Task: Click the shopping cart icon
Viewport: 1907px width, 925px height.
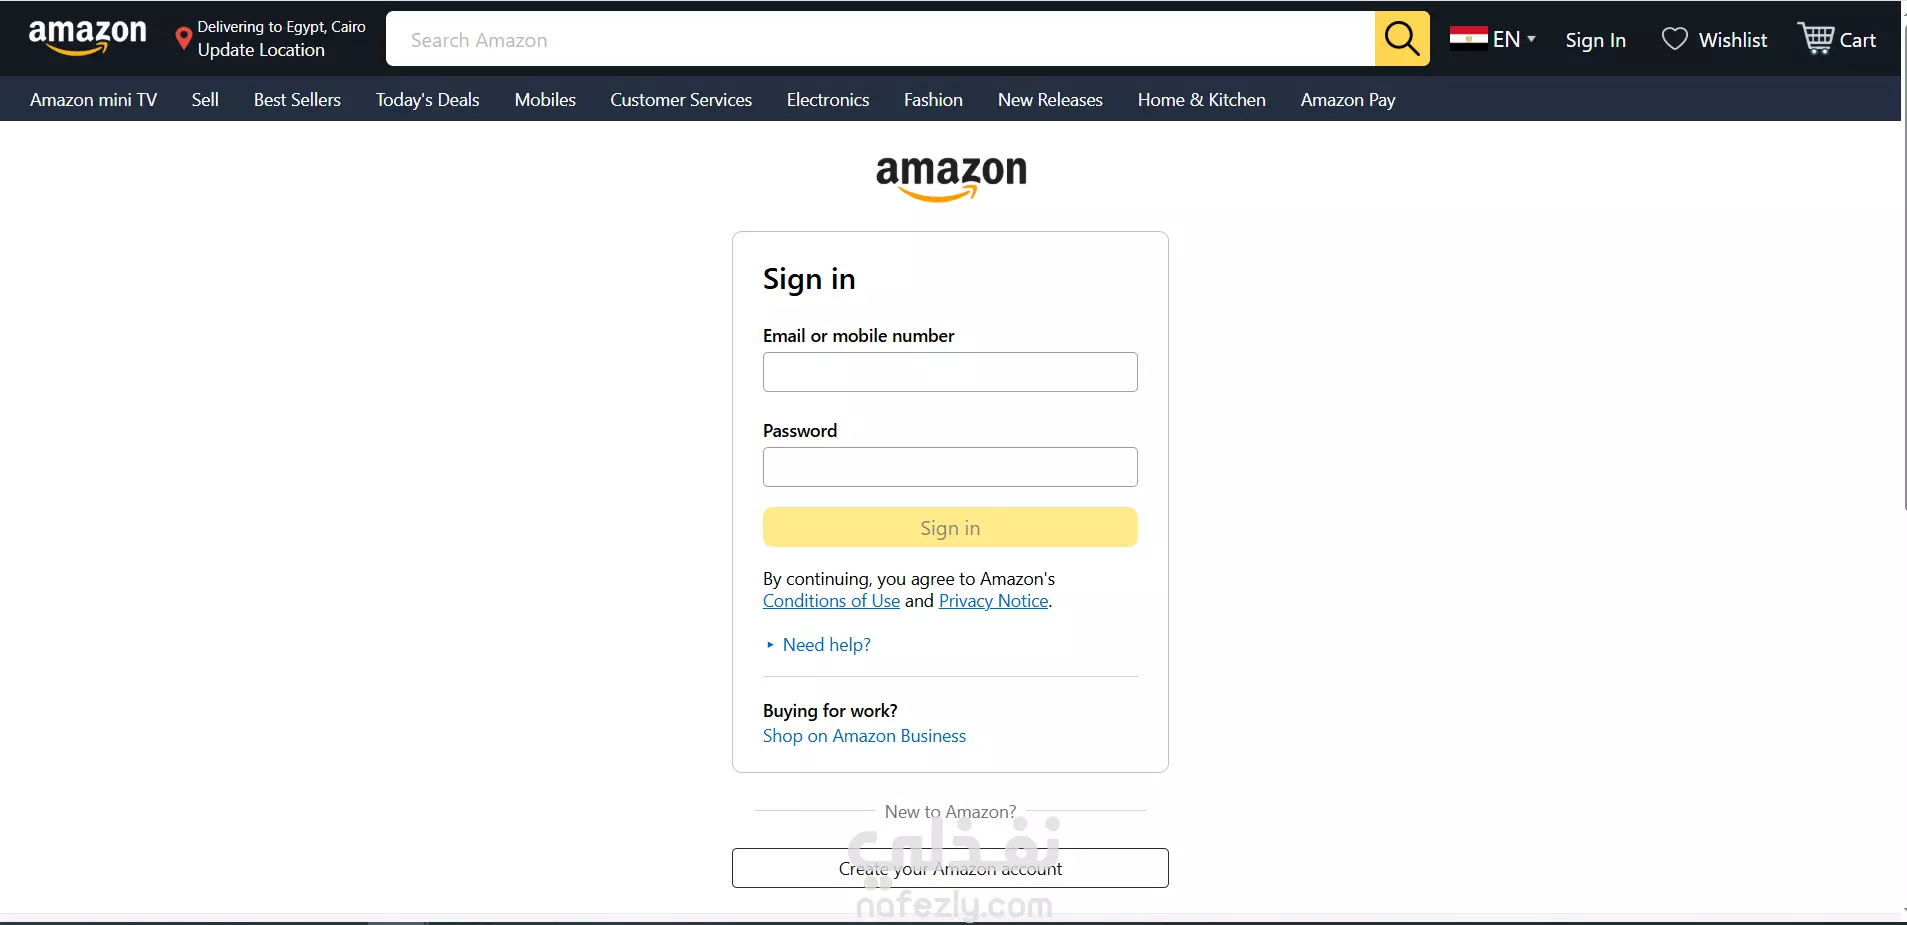Action: pyautogui.click(x=1815, y=39)
